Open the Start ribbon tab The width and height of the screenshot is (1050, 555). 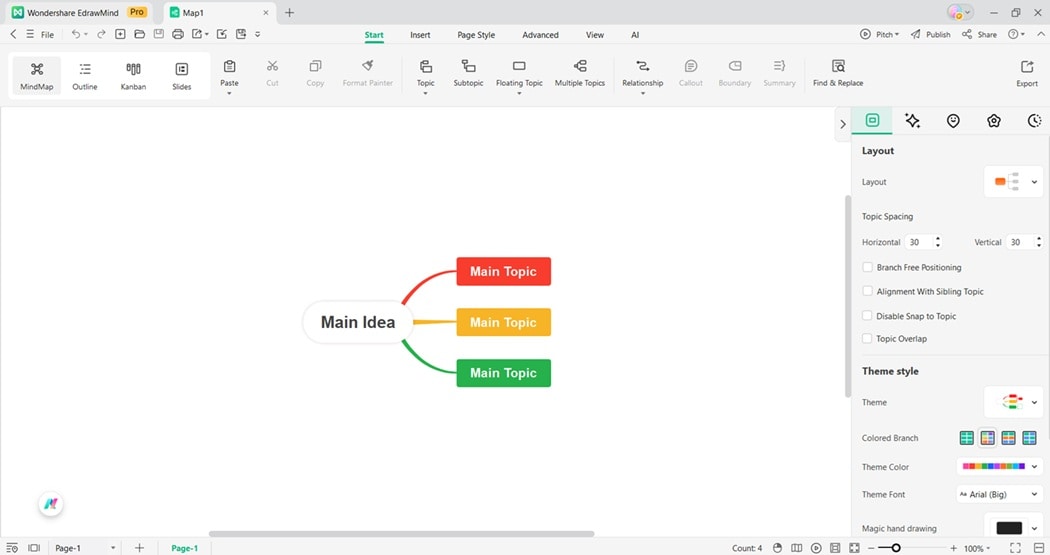coord(374,35)
